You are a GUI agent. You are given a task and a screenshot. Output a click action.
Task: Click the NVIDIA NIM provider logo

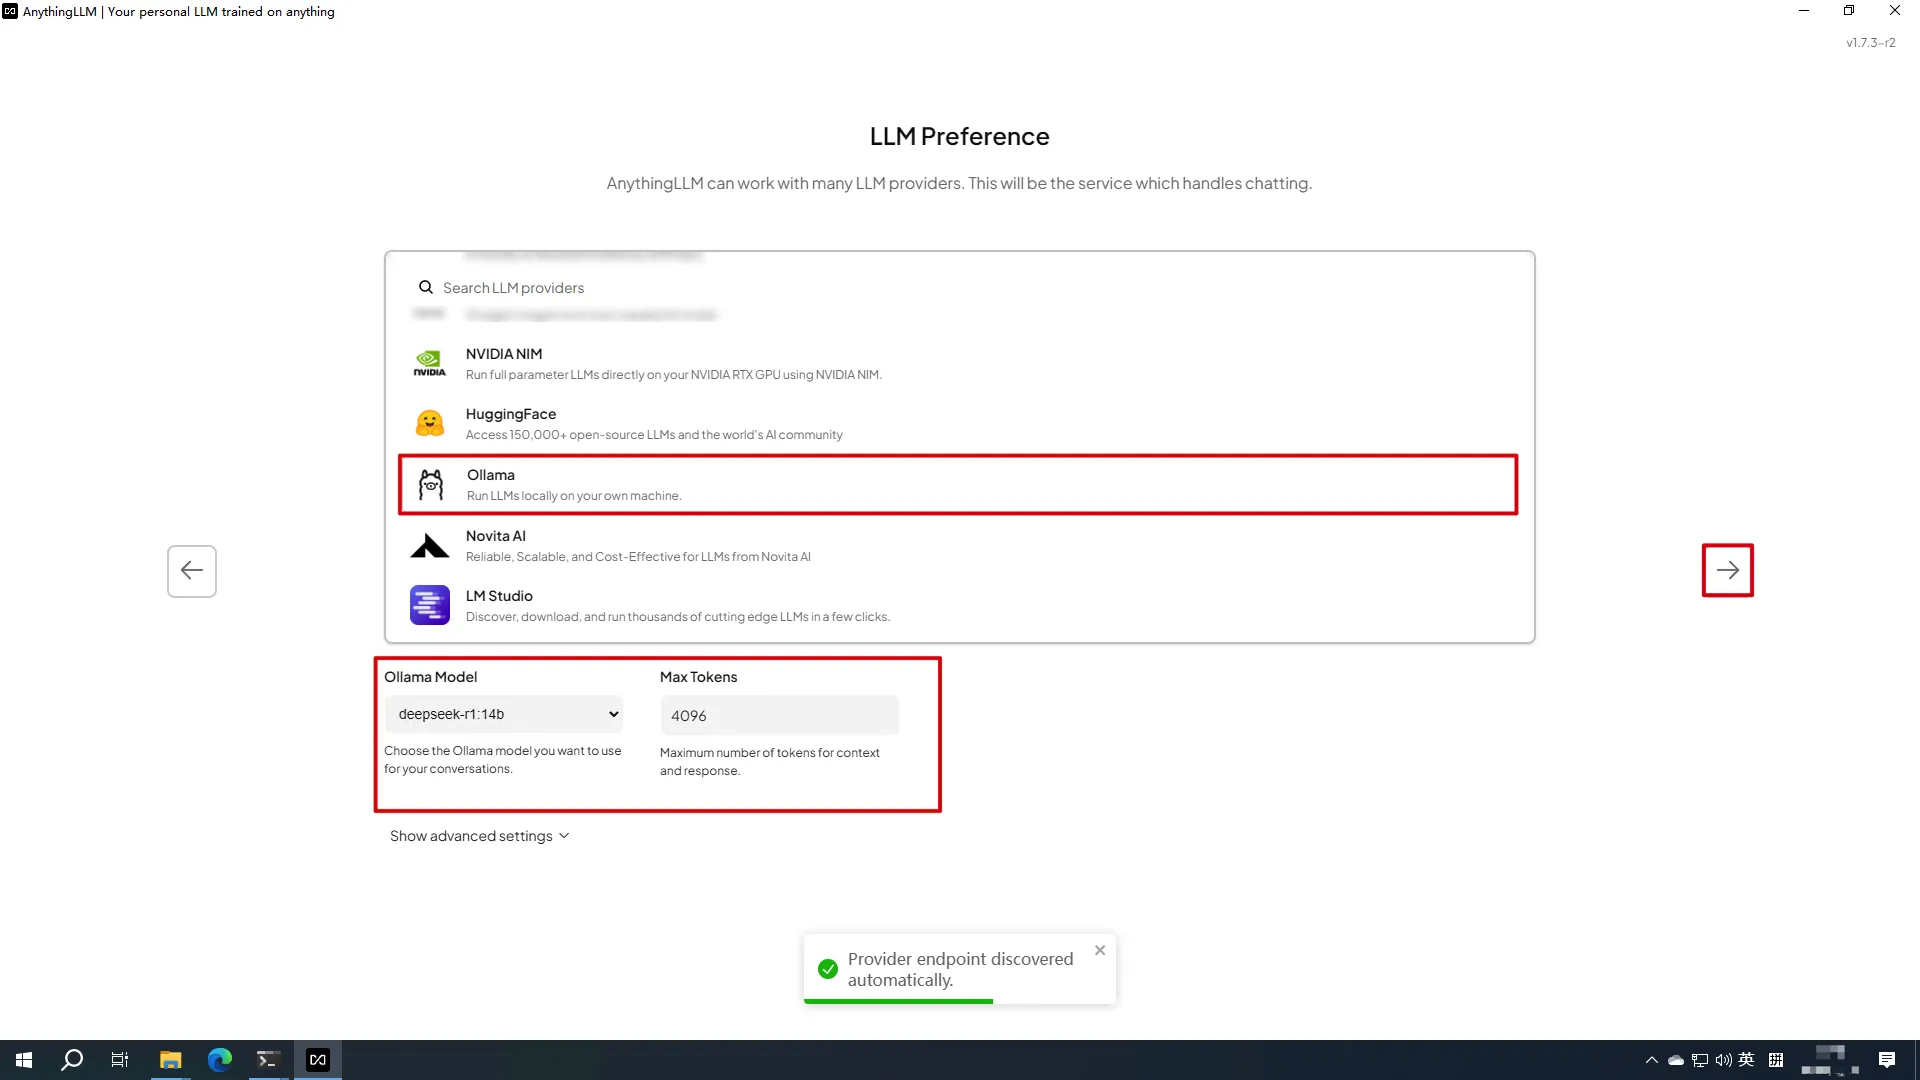point(429,363)
